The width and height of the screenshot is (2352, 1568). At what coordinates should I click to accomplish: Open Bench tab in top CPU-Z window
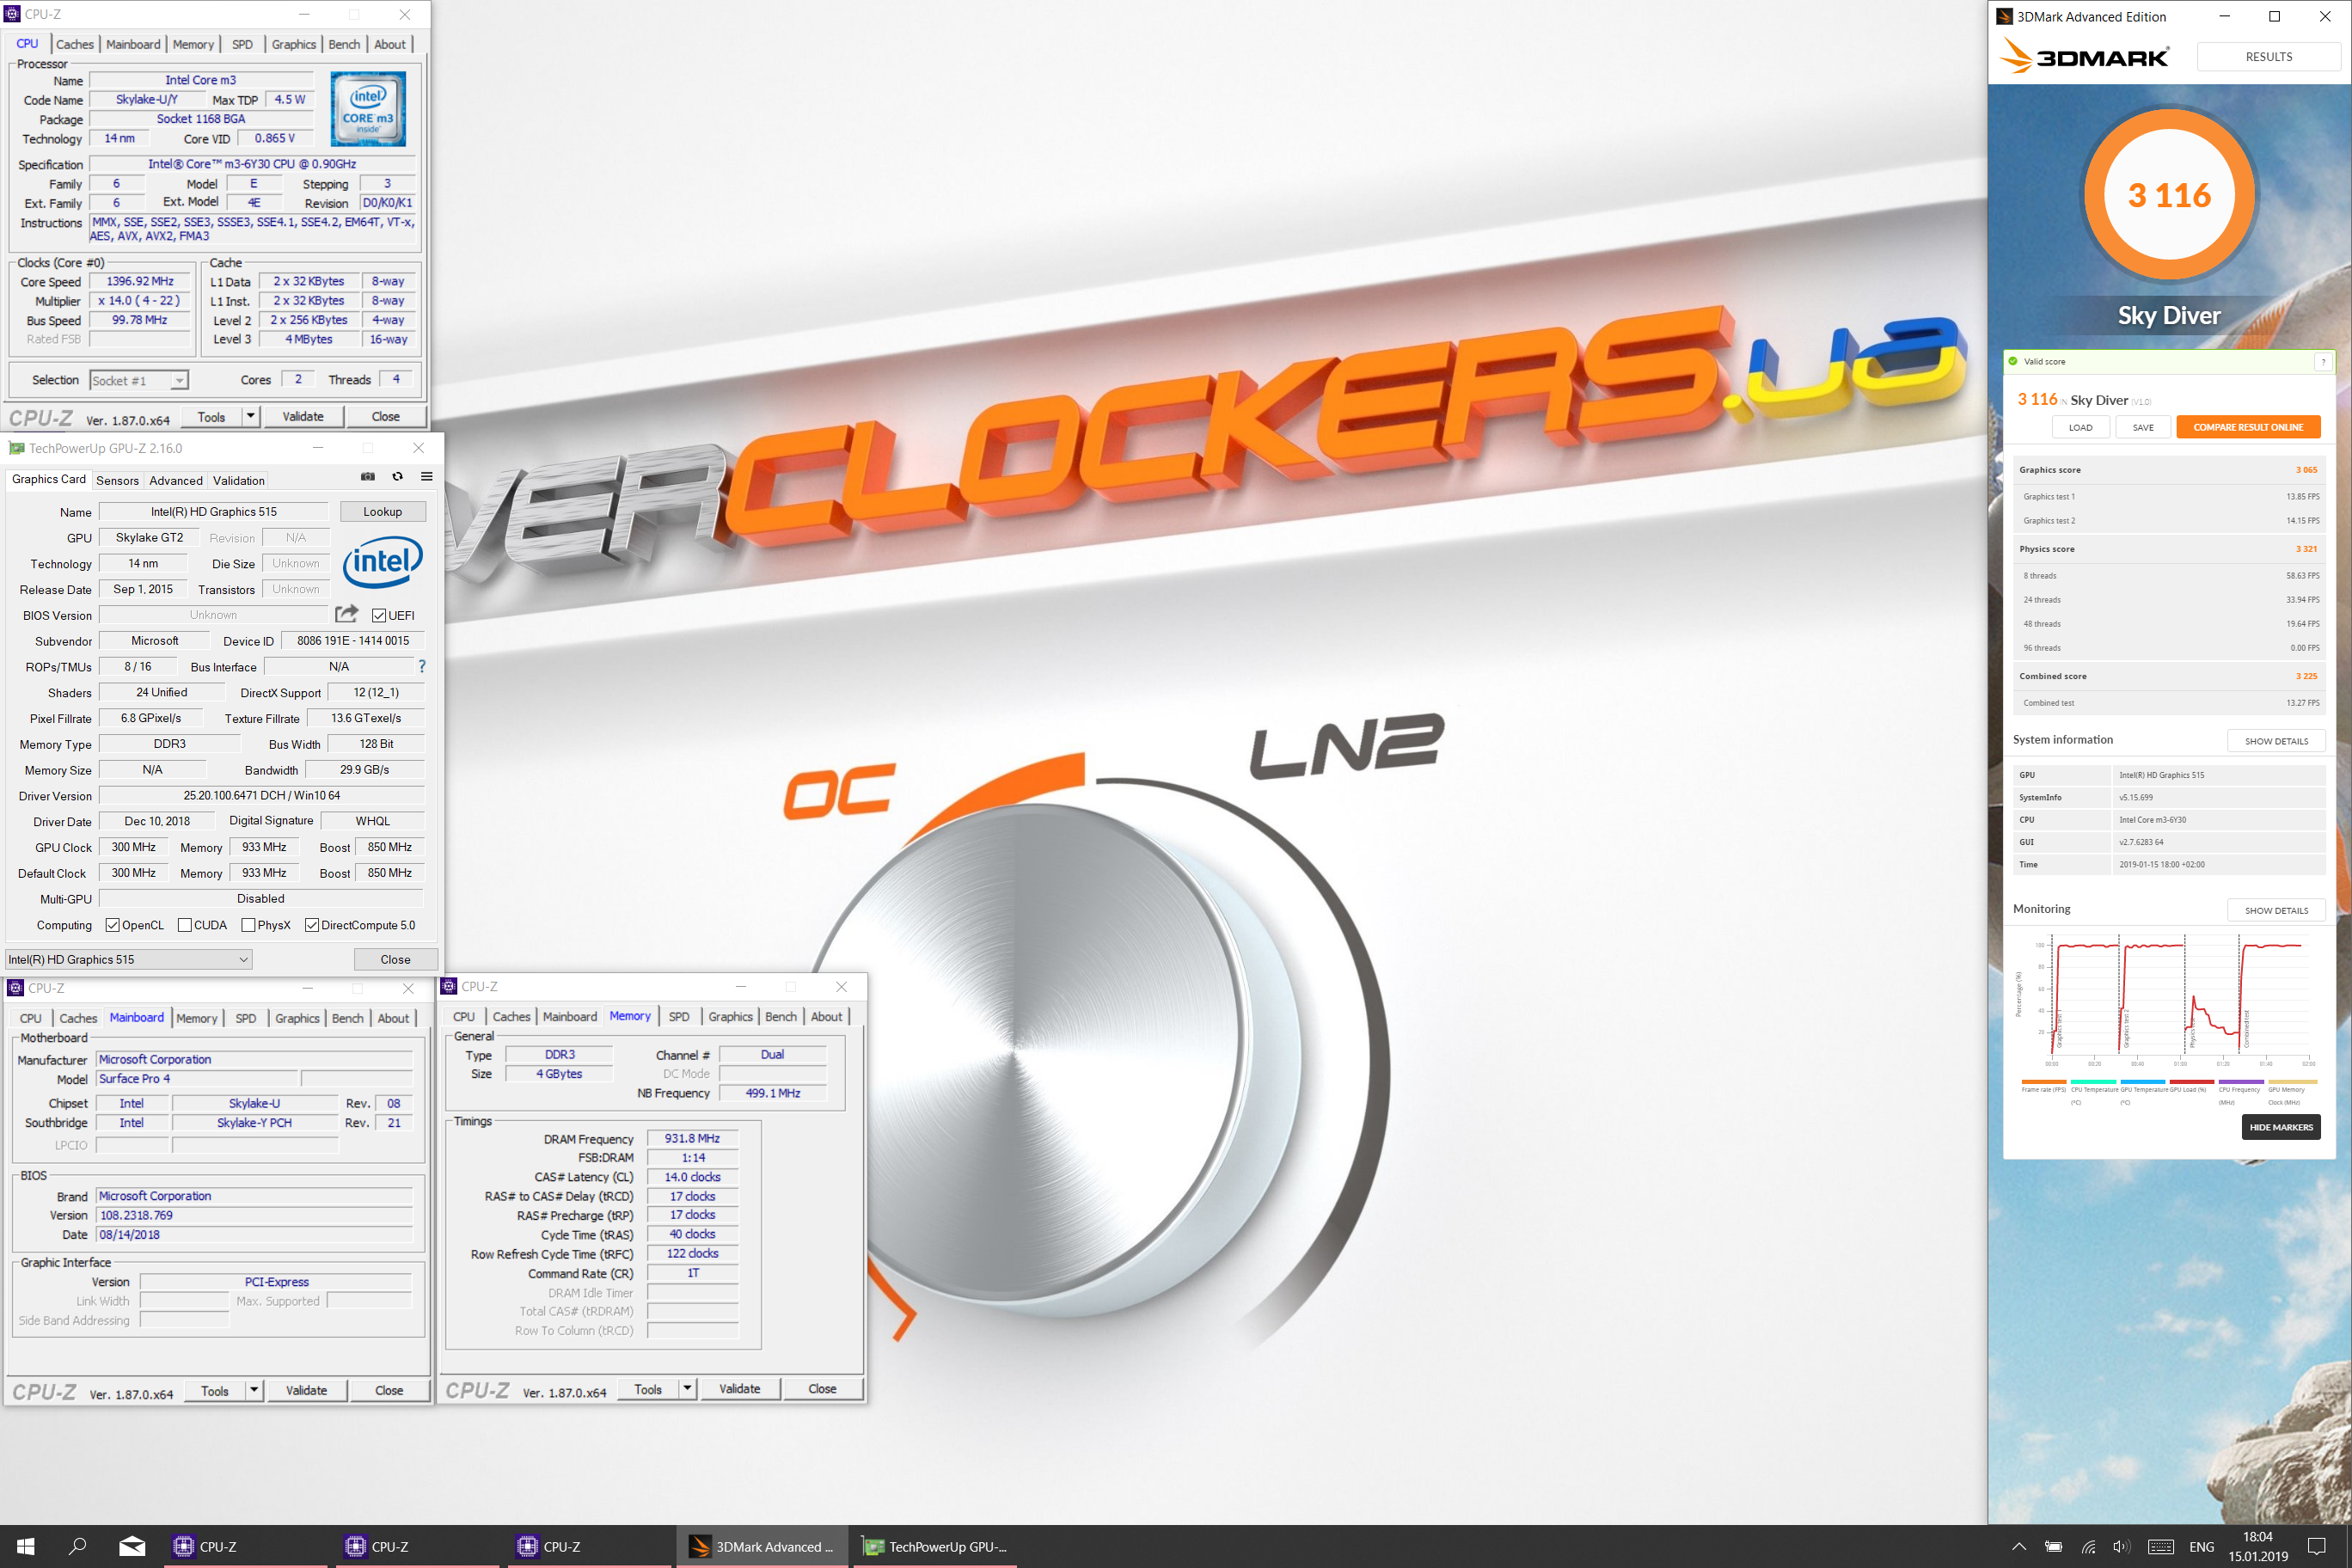(344, 44)
